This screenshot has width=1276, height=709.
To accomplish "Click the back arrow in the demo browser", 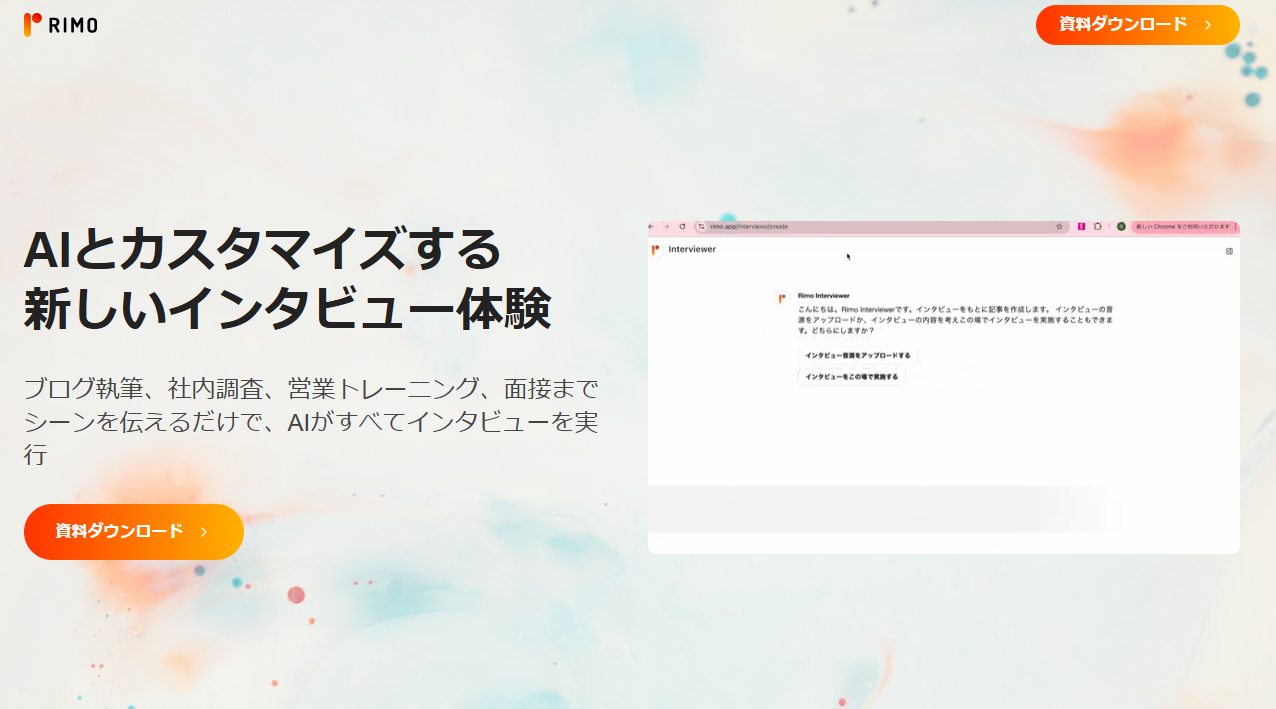I will point(652,227).
